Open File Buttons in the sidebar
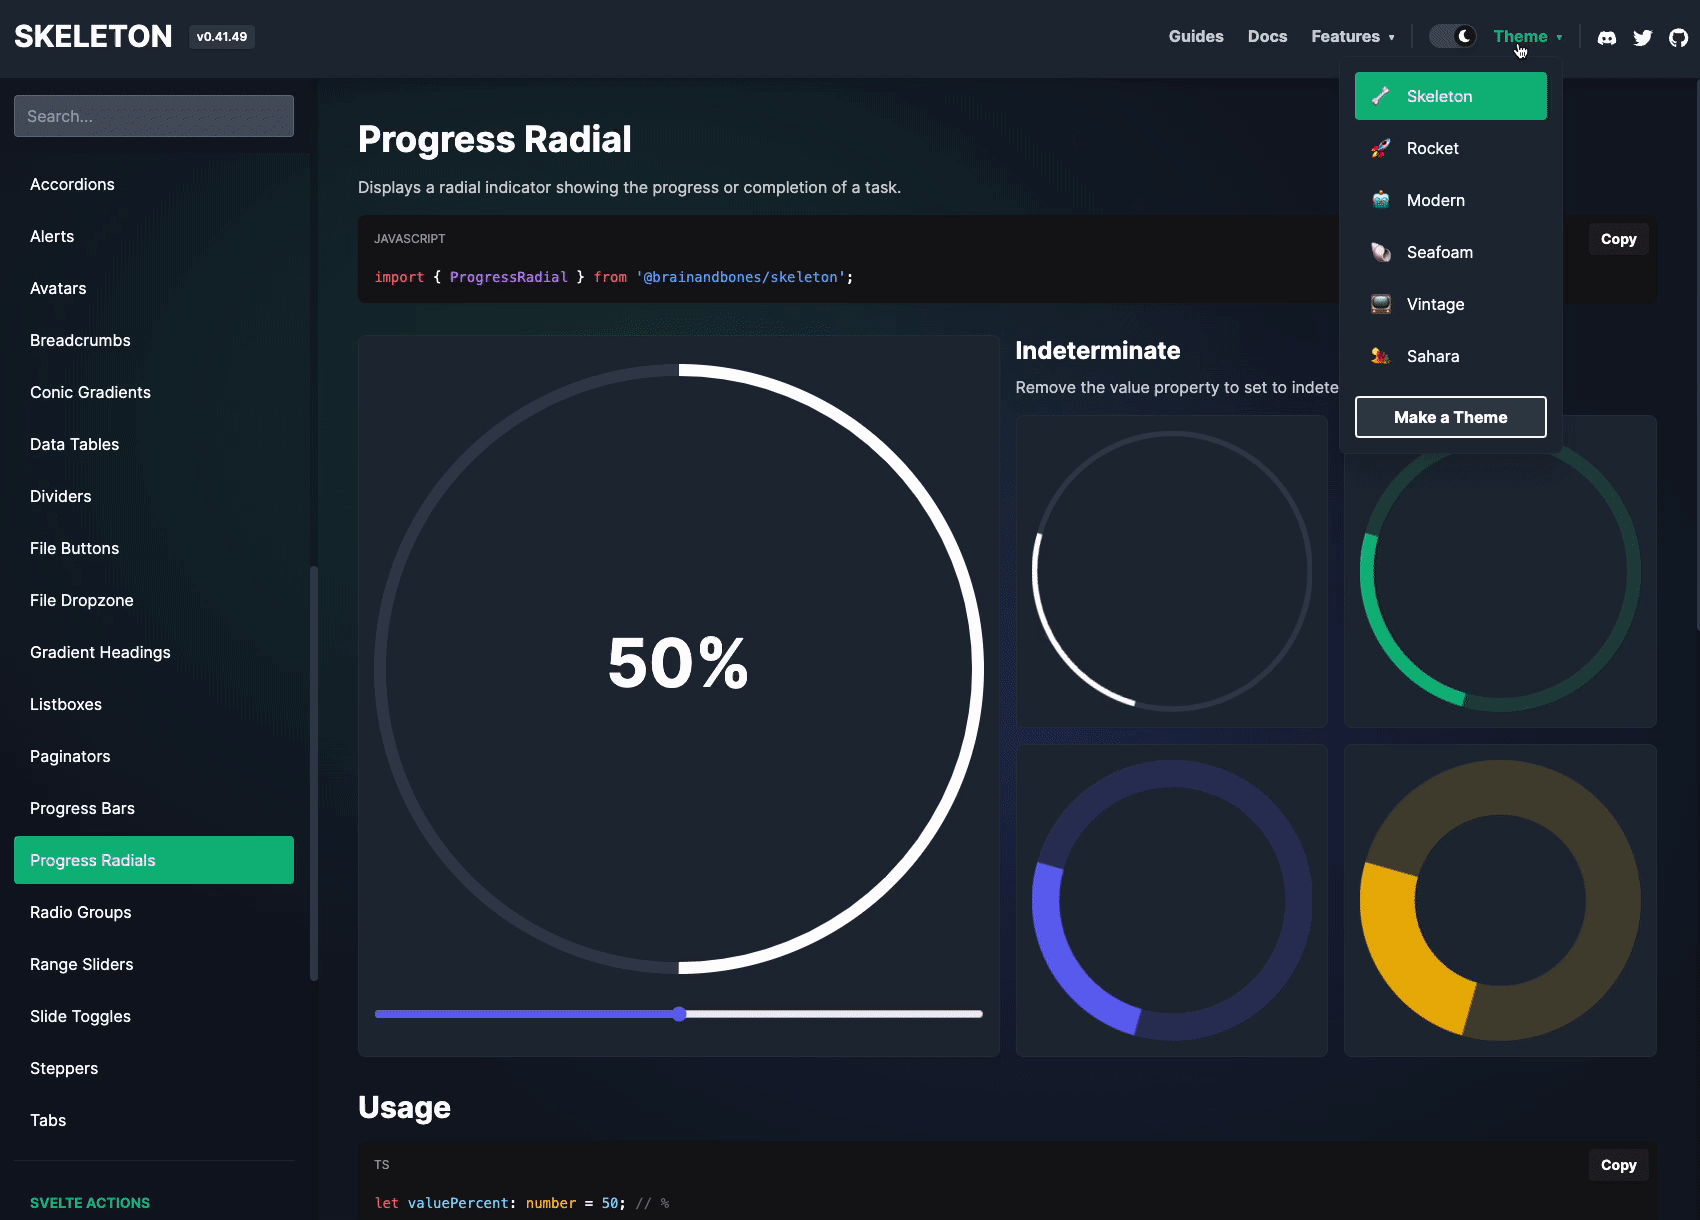This screenshot has width=1700, height=1220. 154,548
